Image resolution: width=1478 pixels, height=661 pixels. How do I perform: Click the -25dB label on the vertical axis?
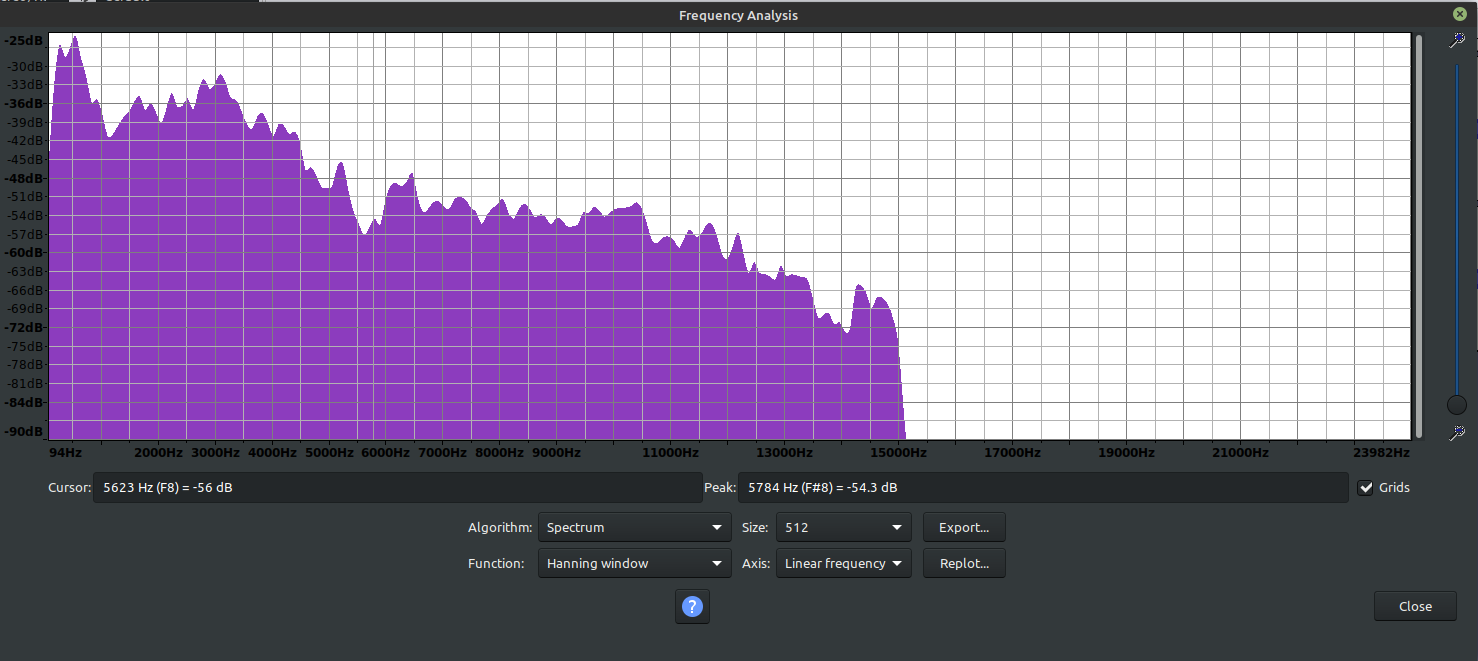coord(24,41)
